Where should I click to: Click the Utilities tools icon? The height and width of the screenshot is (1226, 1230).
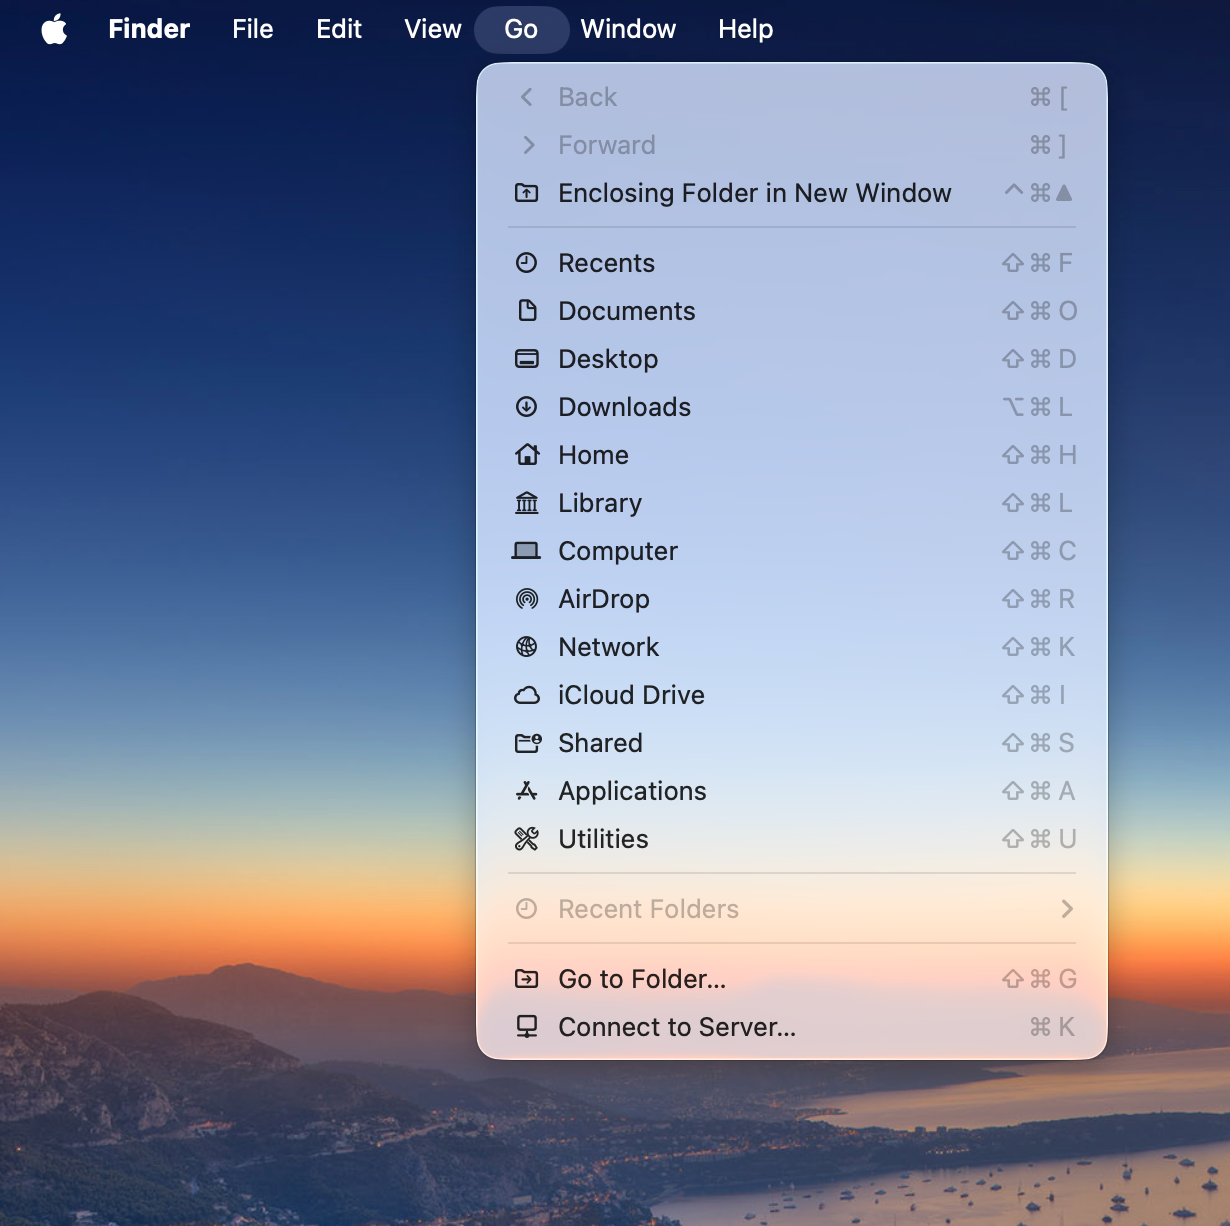(527, 839)
